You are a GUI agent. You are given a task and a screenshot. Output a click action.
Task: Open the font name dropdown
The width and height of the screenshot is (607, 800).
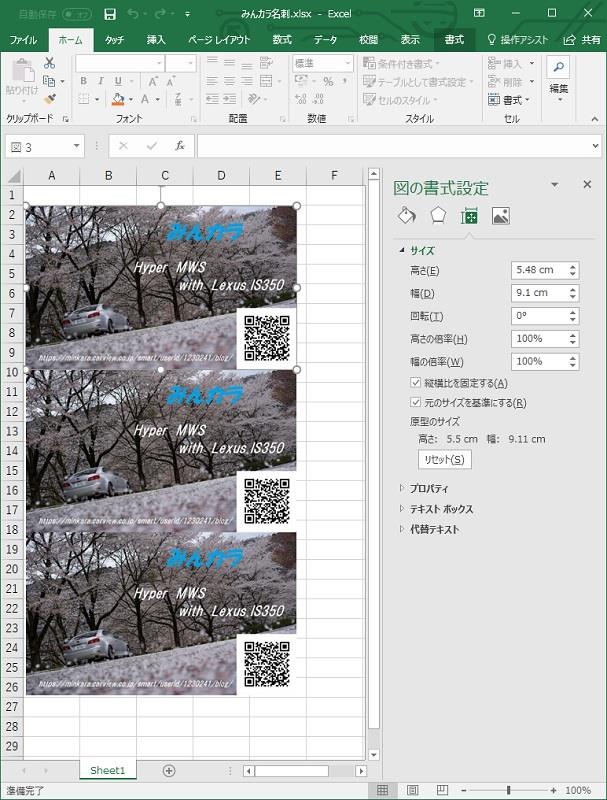[160, 63]
